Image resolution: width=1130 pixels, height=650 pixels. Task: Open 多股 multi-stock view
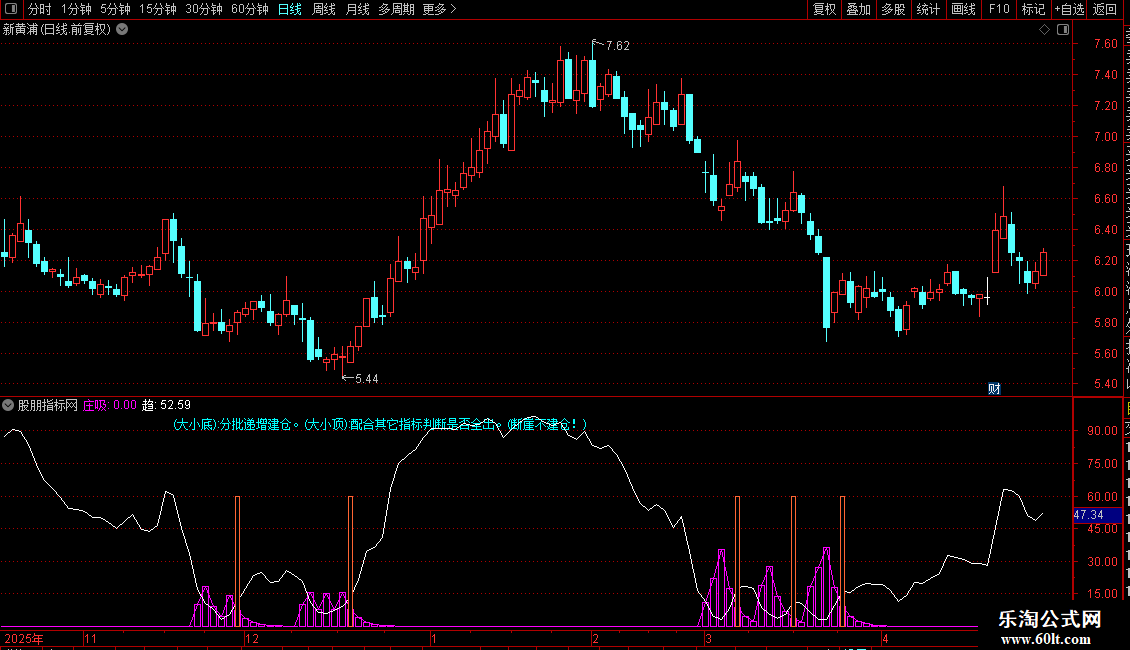pyautogui.click(x=894, y=9)
